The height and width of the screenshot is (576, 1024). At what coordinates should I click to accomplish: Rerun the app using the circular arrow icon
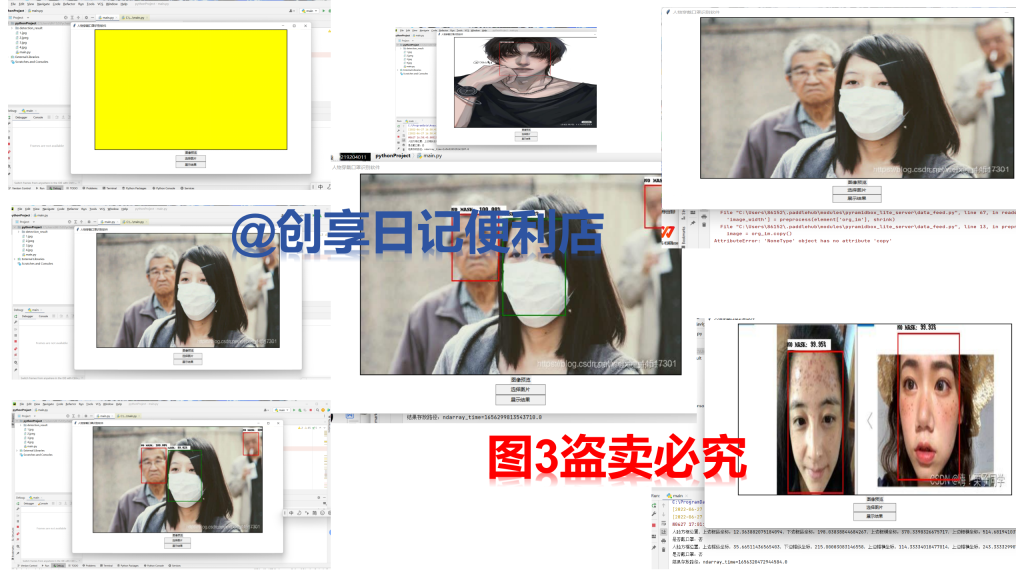(x=9, y=117)
